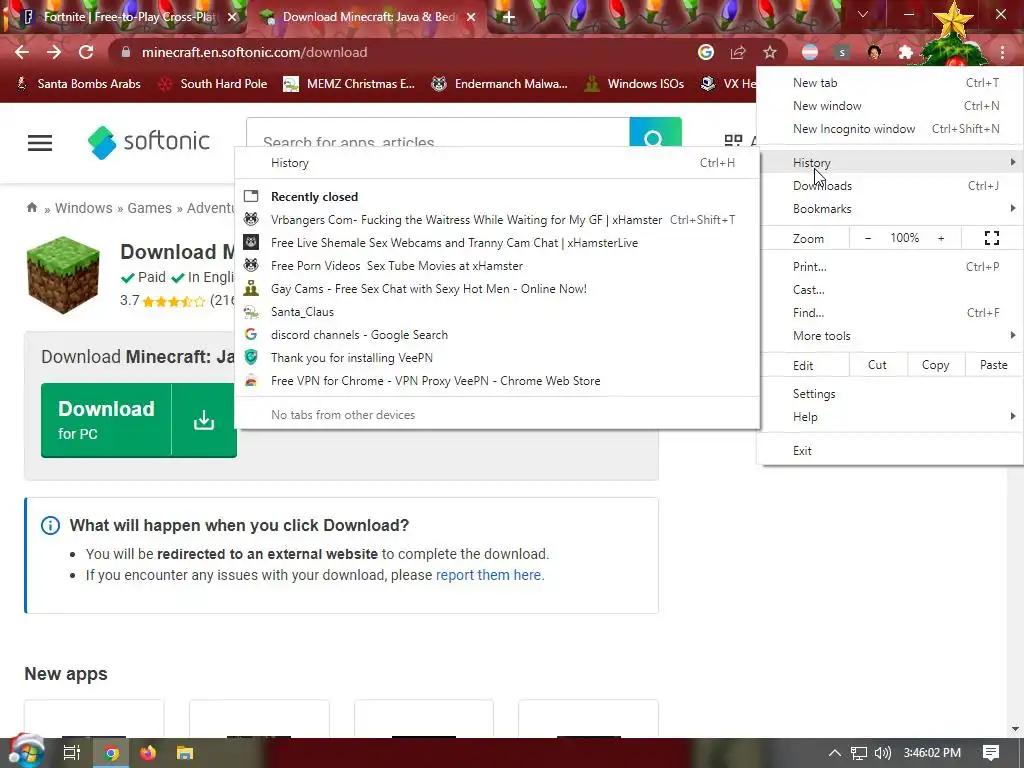
Task: Reopen discord channels Google Search tab
Action: coord(498,335)
